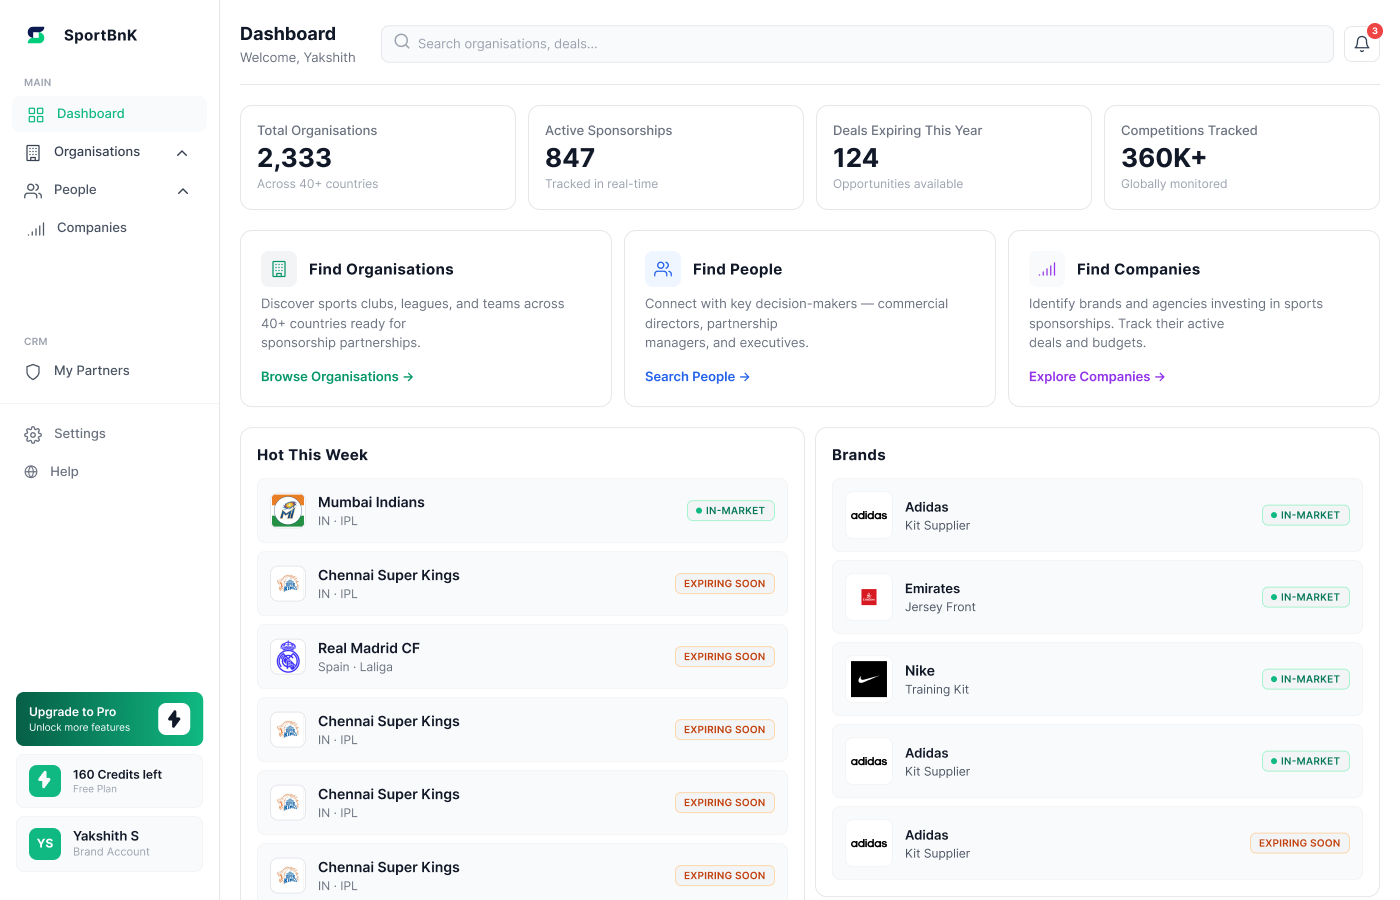The width and height of the screenshot is (1400, 900).
Task: Open My Partners in CRM section
Action: click(109, 371)
